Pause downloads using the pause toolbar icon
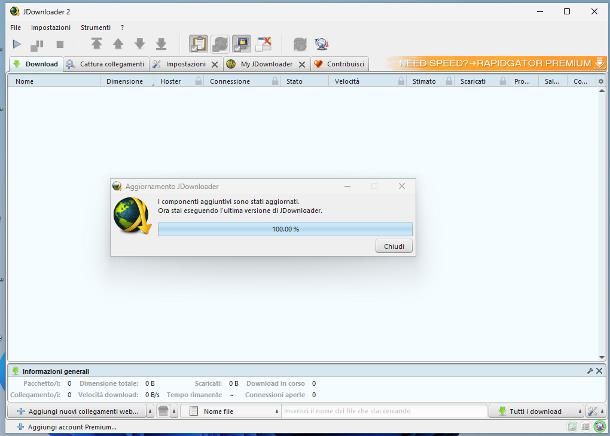 point(37,45)
